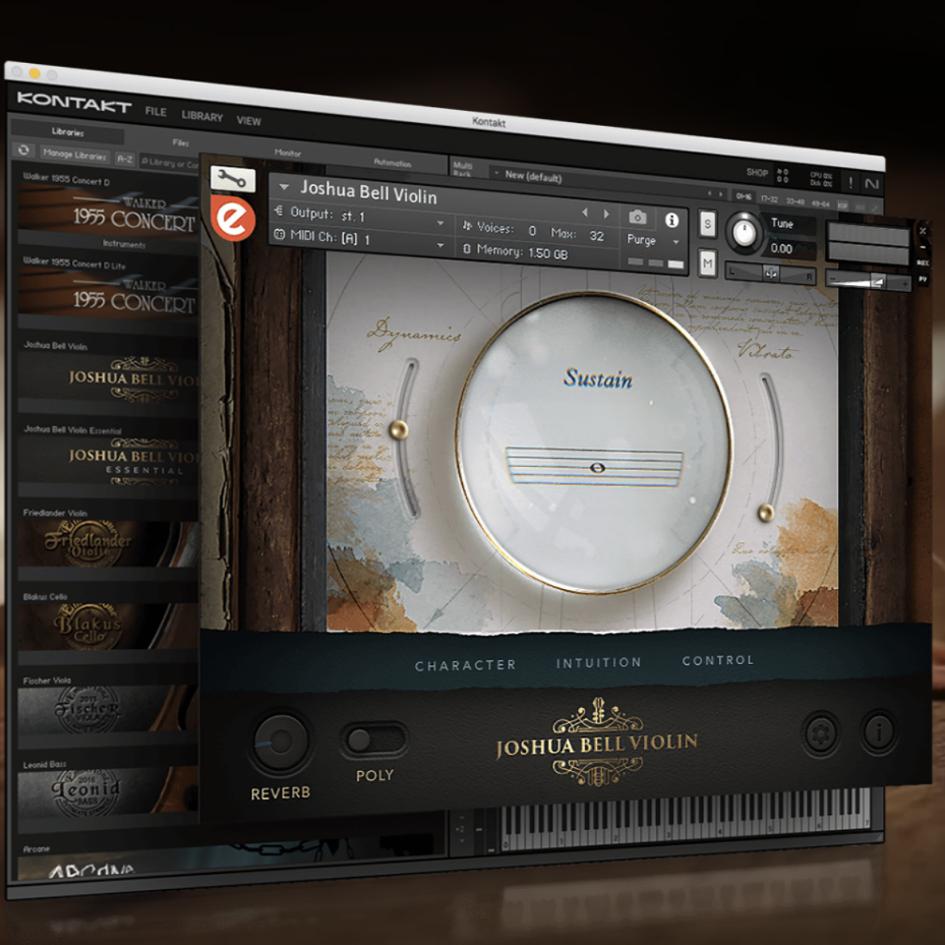Select Friedlander Violin library banner
Image resolution: width=945 pixels, height=945 pixels.
click(x=108, y=544)
